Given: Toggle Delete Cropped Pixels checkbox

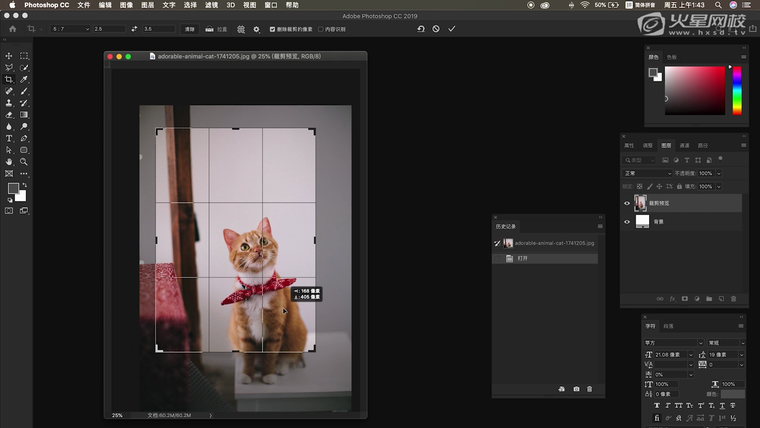Looking at the screenshot, I should (x=273, y=29).
